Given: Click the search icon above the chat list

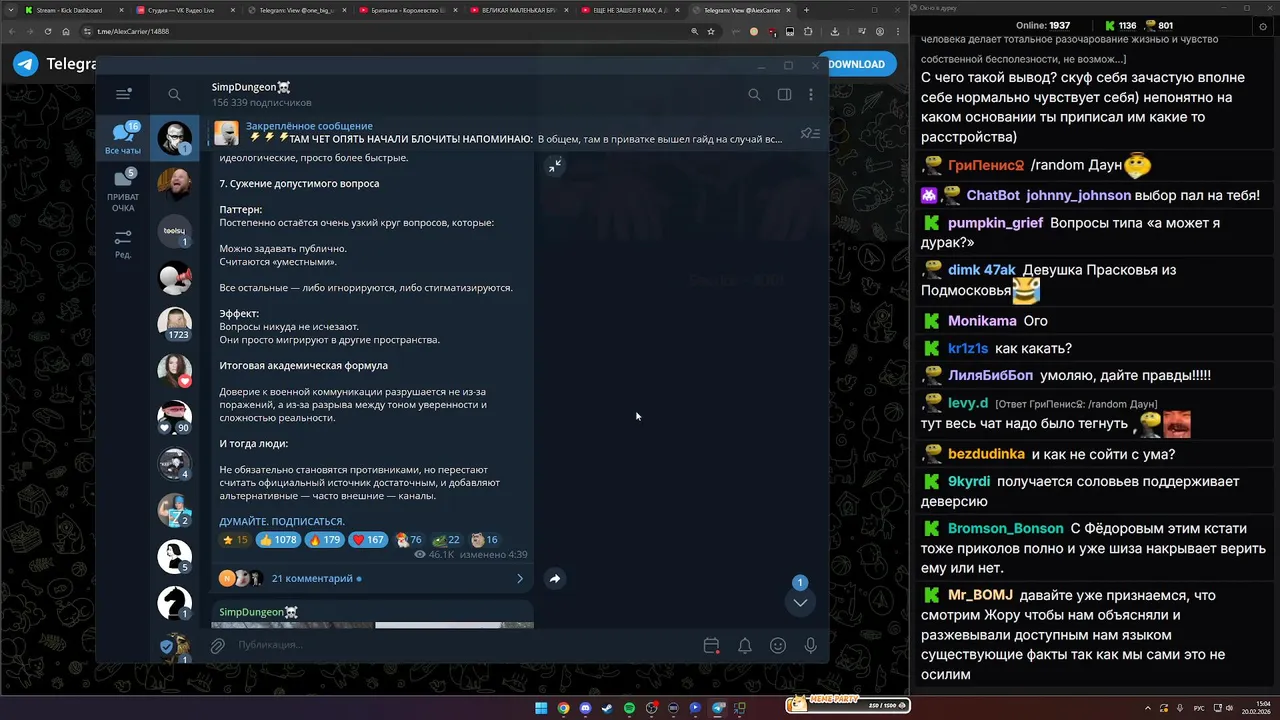Looking at the screenshot, I should pyautogui.click(x=174, y=94).
